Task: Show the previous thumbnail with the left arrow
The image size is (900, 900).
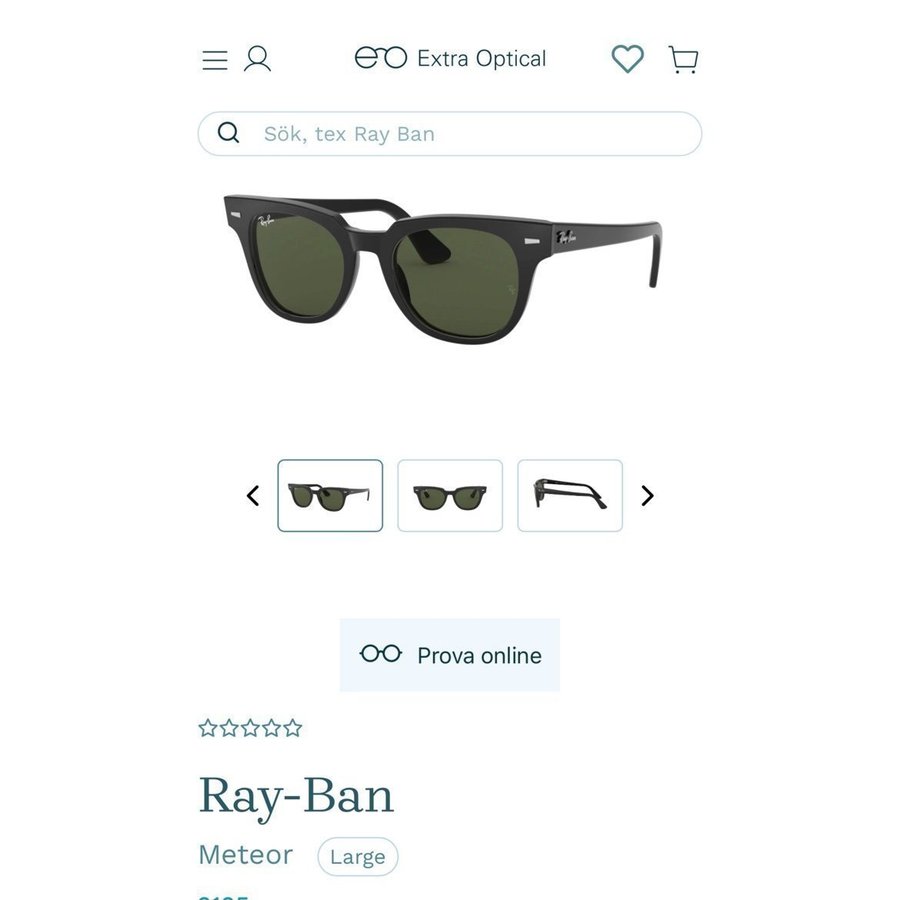Action: click(x=253, y=495)
